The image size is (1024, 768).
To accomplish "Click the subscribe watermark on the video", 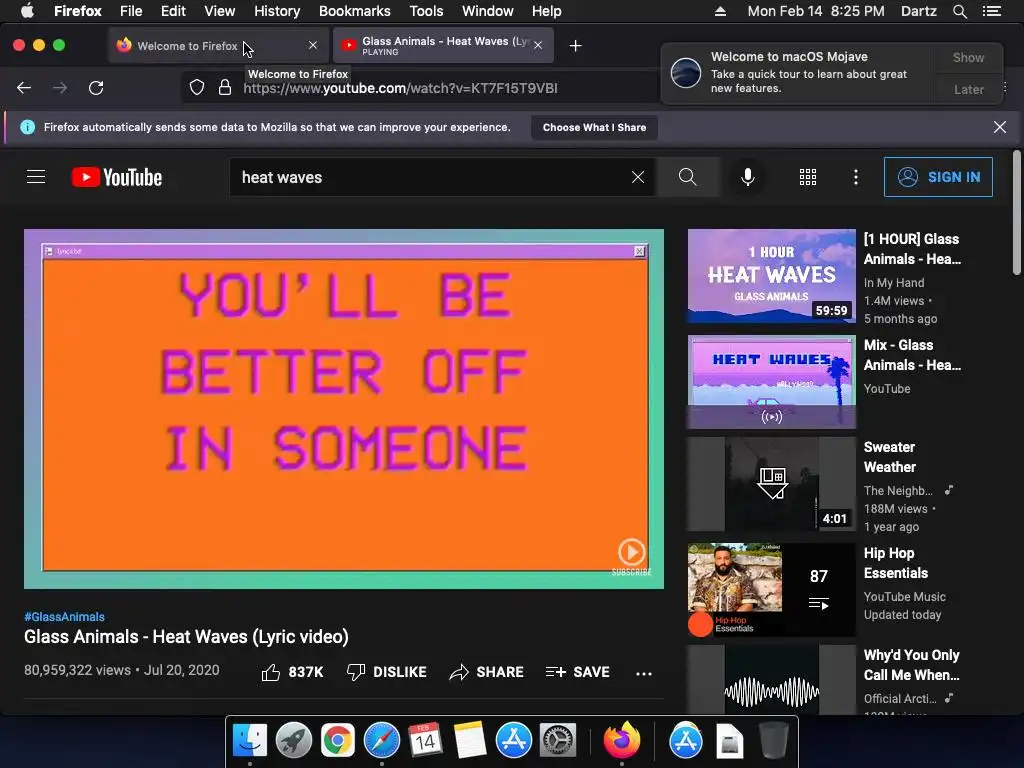I will (x=632, y=557).
